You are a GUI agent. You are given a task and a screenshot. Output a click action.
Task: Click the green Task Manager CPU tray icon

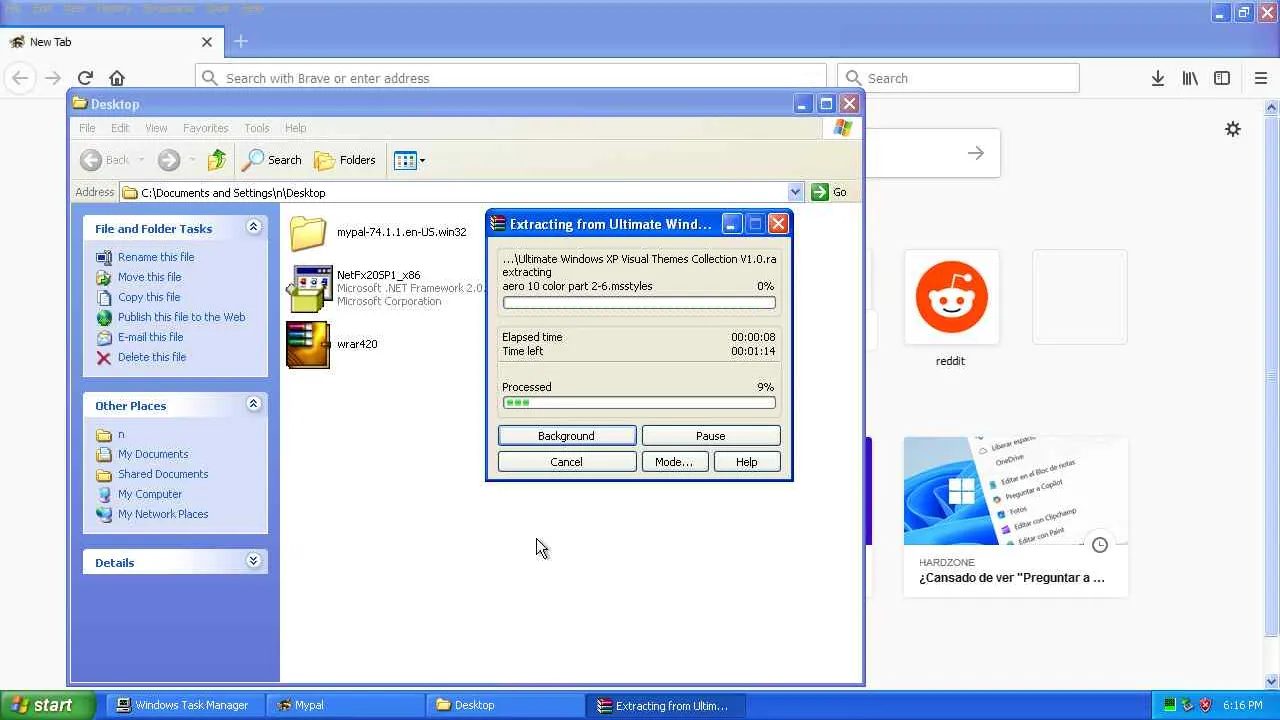pos(1169,705)
